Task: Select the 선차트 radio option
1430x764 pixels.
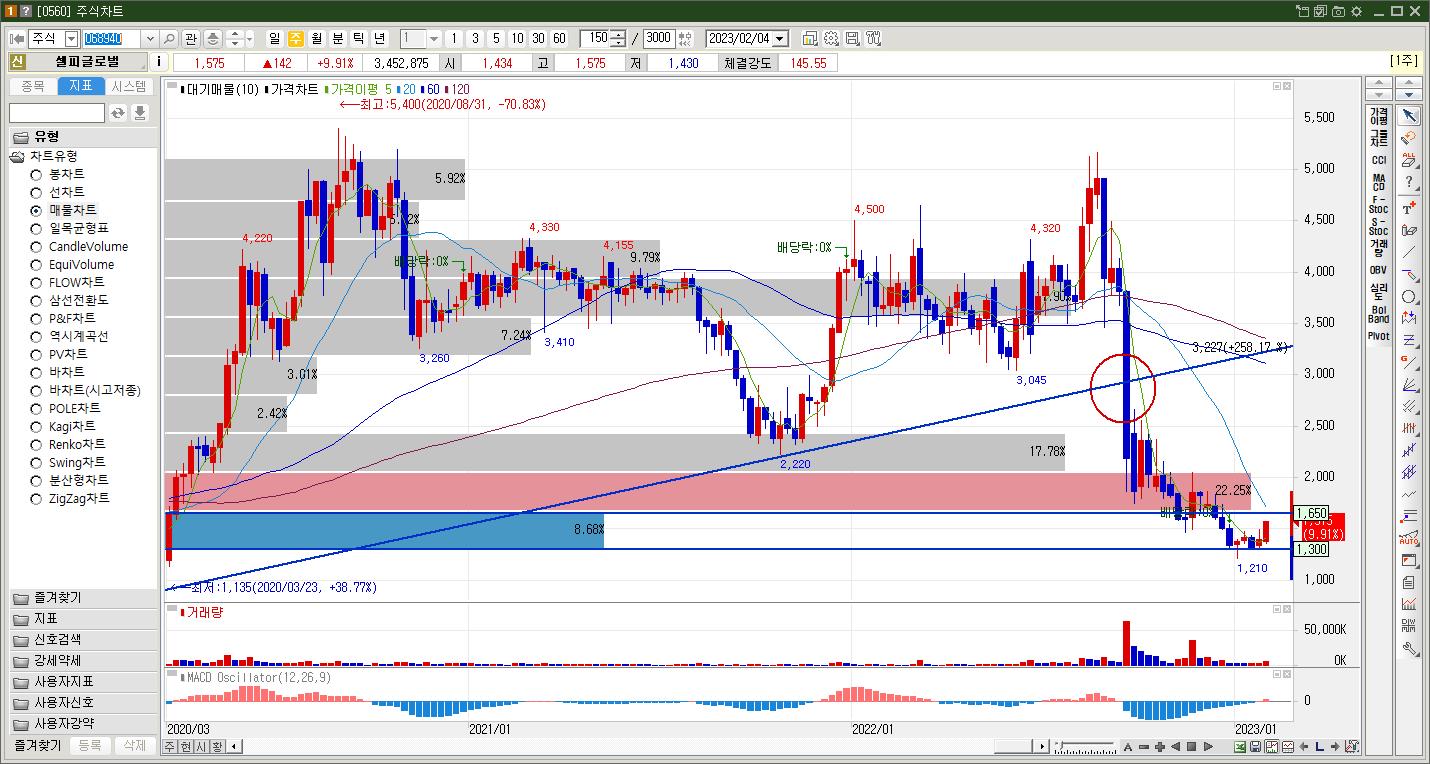Action: tap(36, 192)
